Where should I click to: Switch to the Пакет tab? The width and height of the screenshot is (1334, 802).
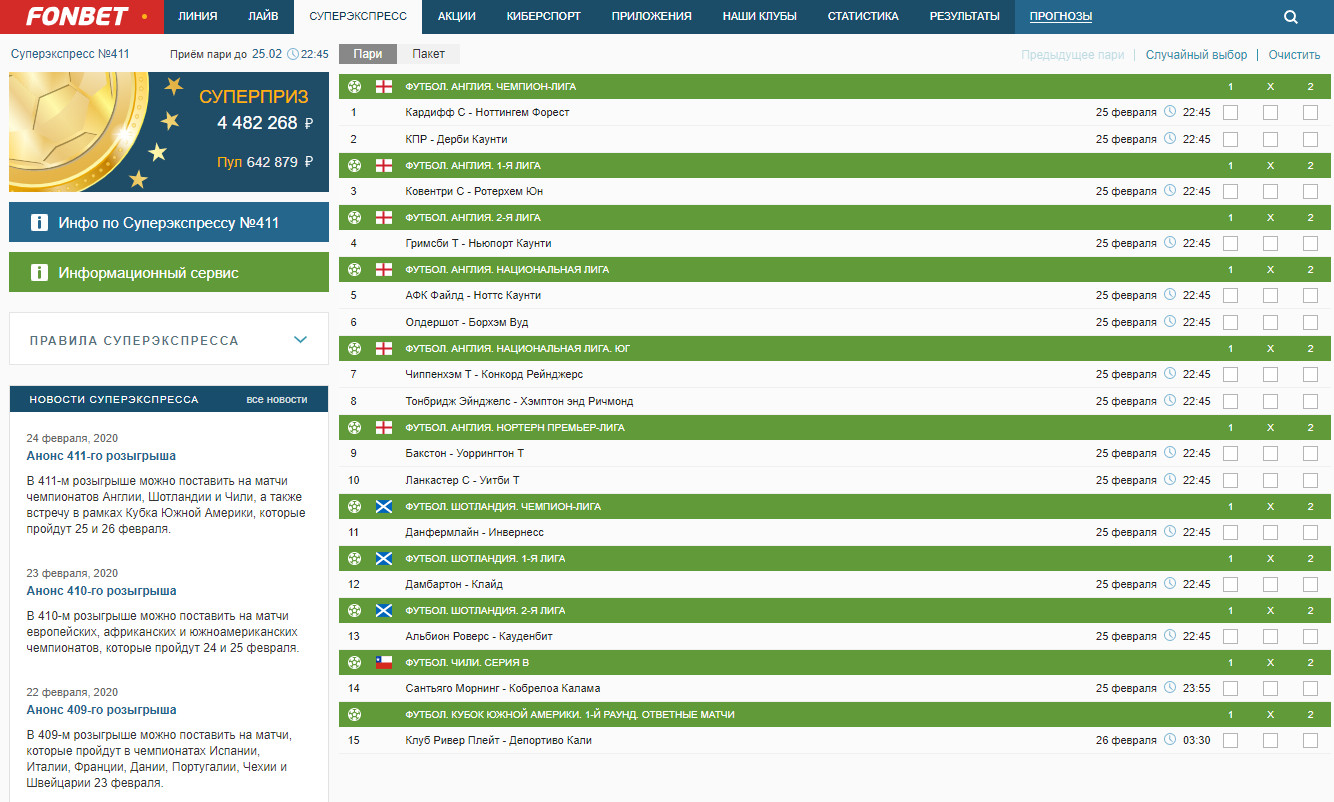click(429, 54)
